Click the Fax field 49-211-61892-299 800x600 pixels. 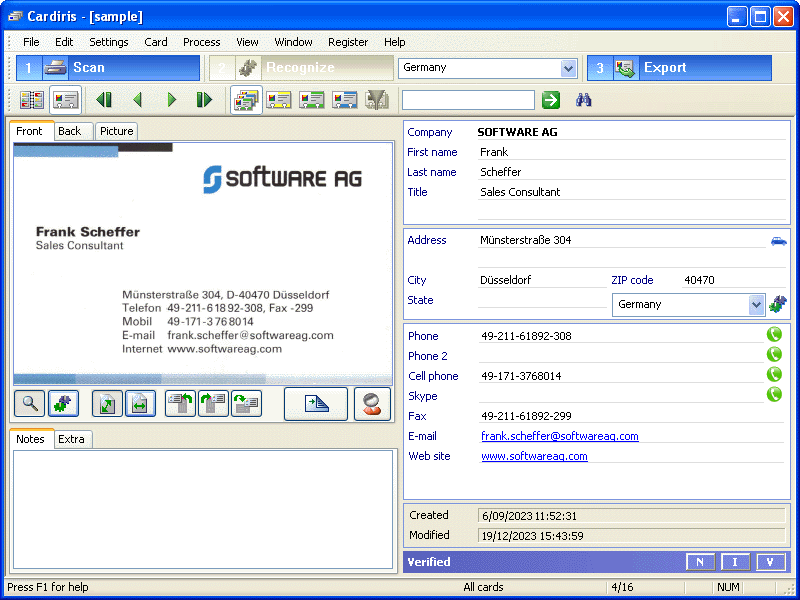[631, 416]
